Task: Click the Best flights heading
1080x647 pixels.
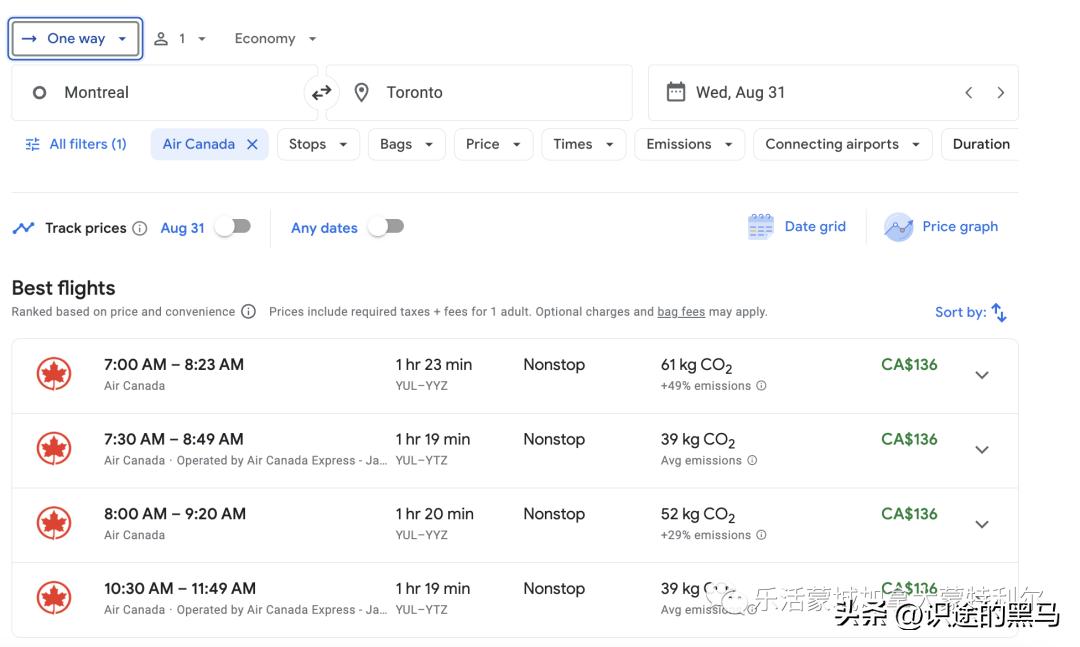Action: coord(63,288)
